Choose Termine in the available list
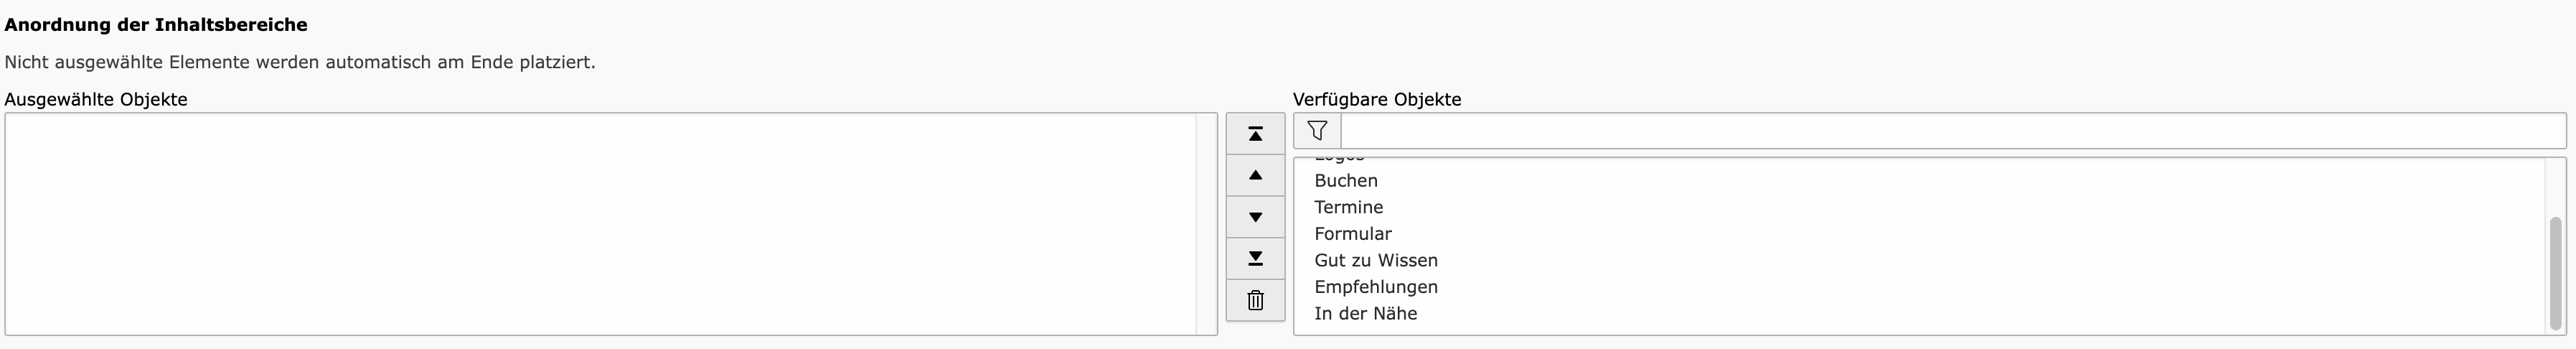Image resolution: width=2576 pixels, height=349 pixels. [1348, 207]
